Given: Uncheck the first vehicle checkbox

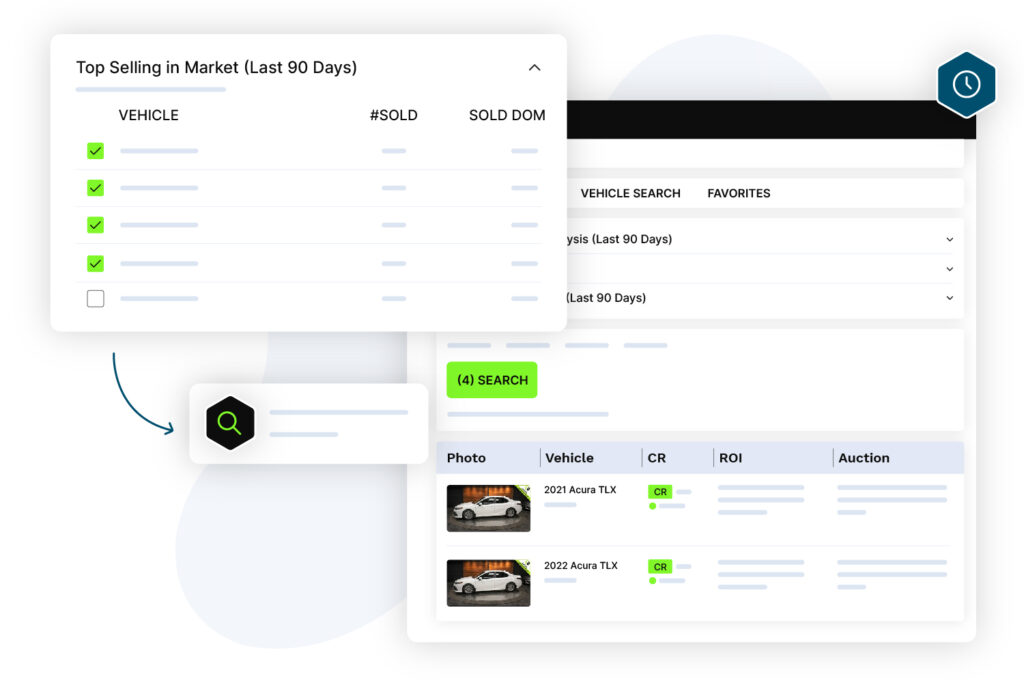Looking at the screenshot, I should 95,151.
